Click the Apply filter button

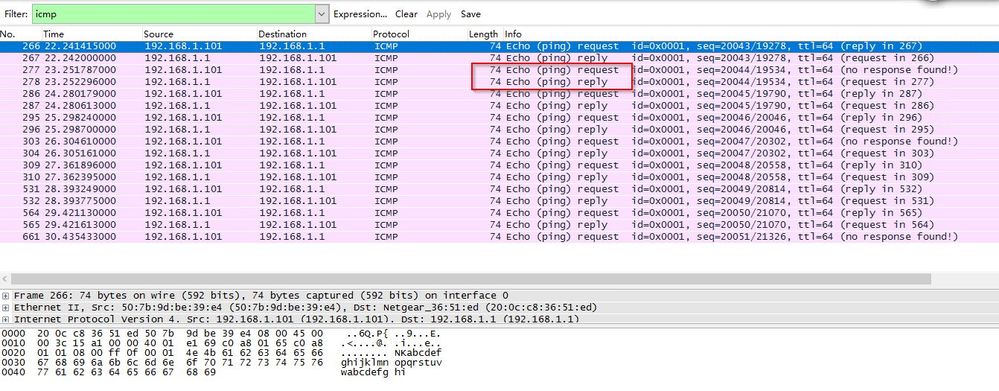pyautogui.click(x=438, y=14)
